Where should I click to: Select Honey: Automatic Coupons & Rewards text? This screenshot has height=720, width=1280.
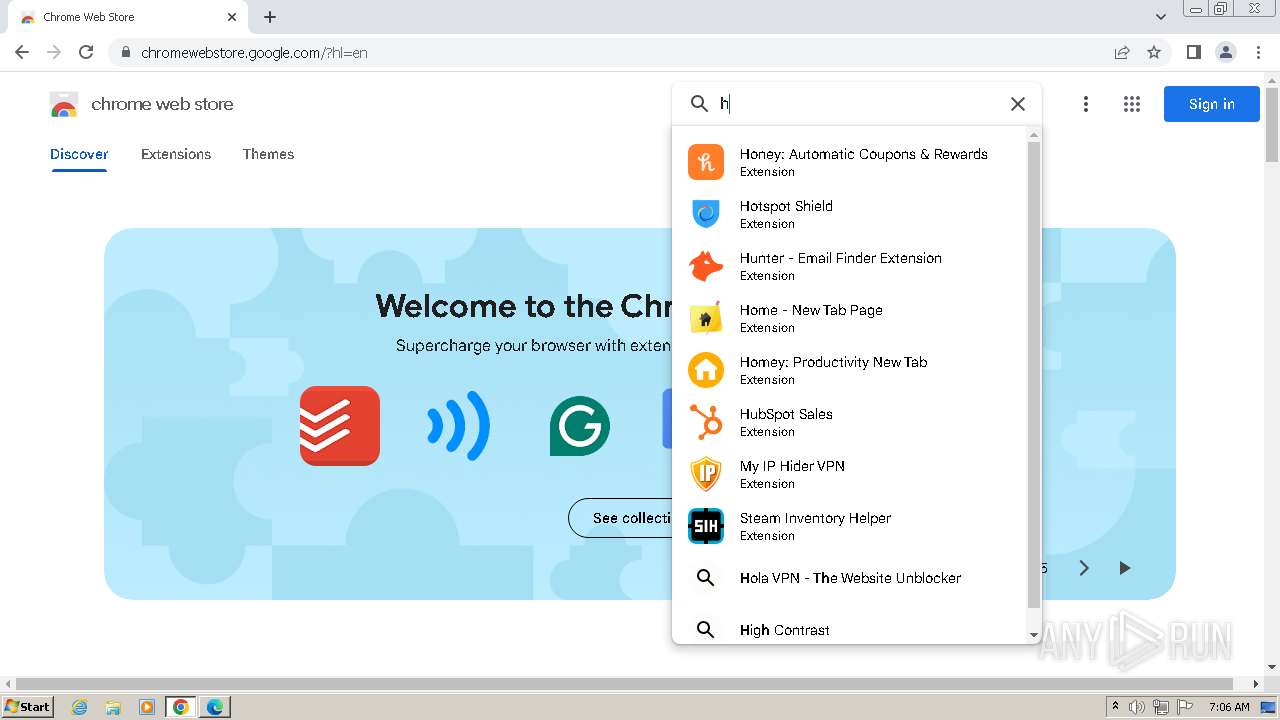864,154
